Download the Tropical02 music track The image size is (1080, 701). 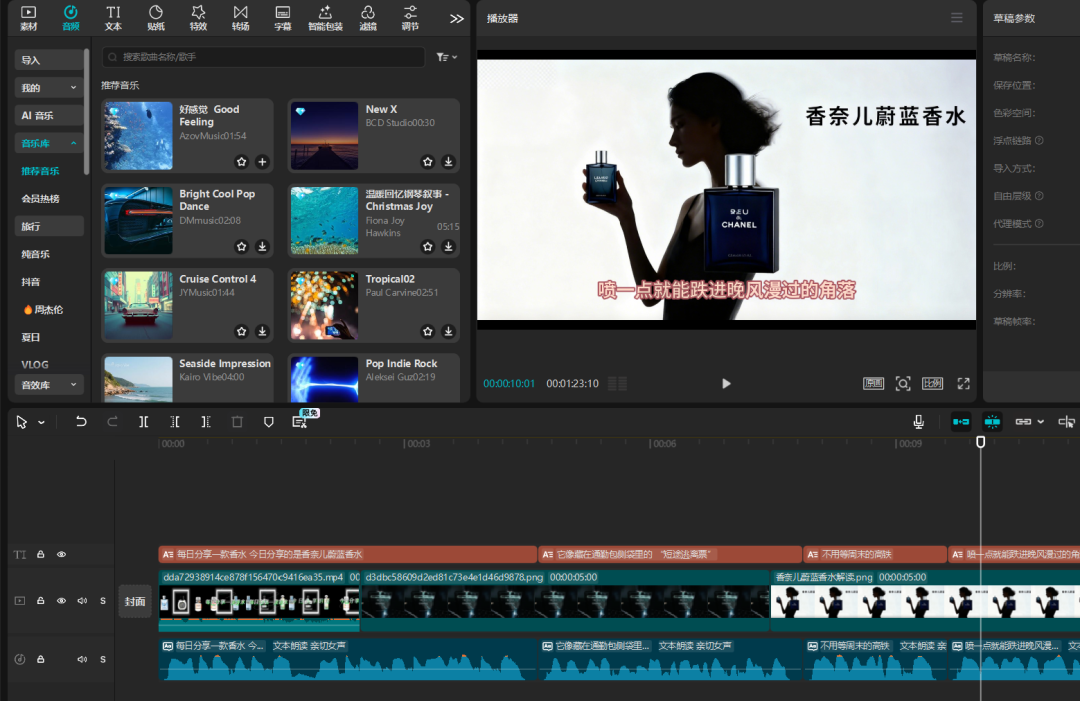[x=448, y=331]
